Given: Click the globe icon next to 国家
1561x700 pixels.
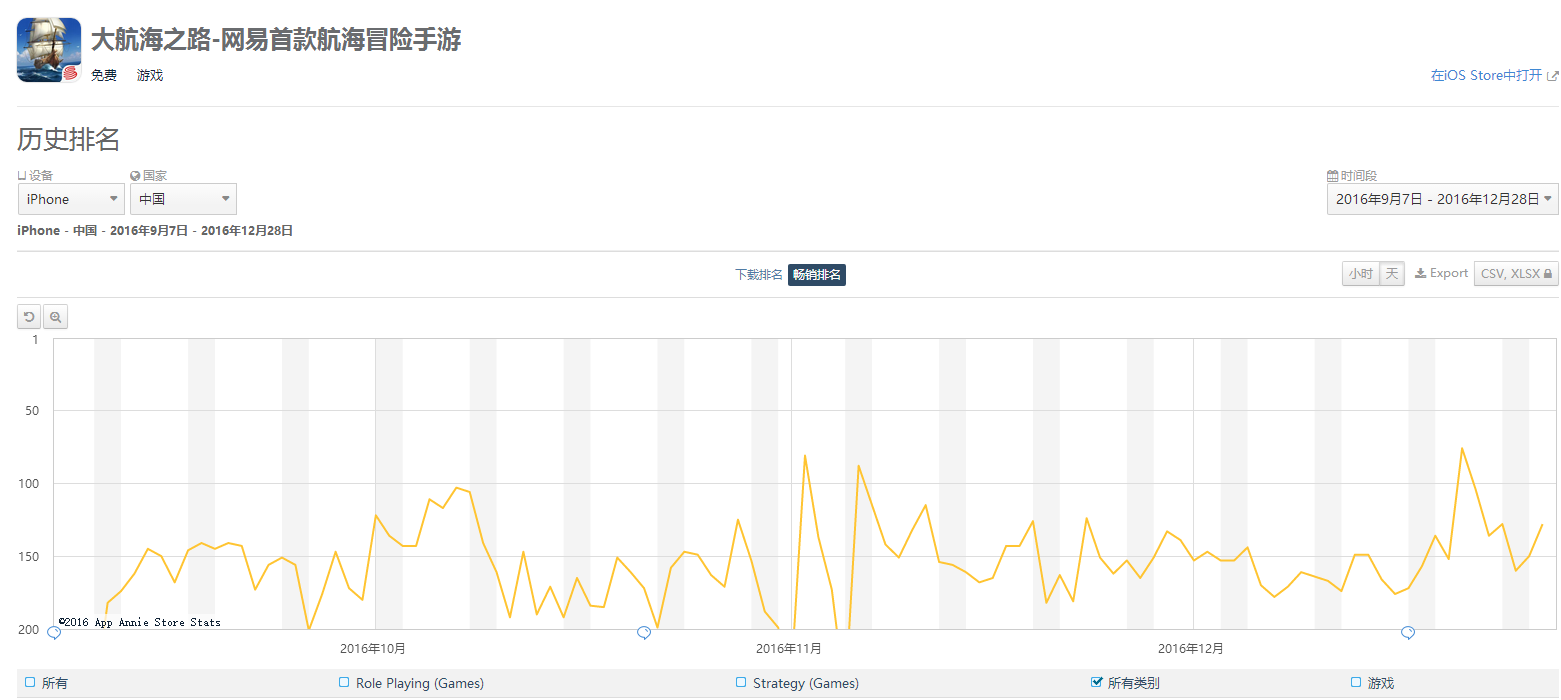Looking at the screenshot, I should [x=135, y=176].
